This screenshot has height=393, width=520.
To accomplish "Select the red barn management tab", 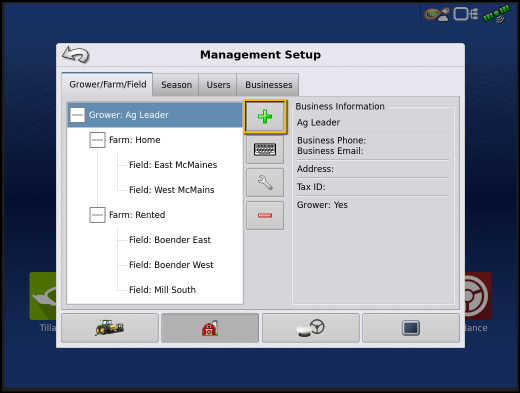I will [210, 328].
